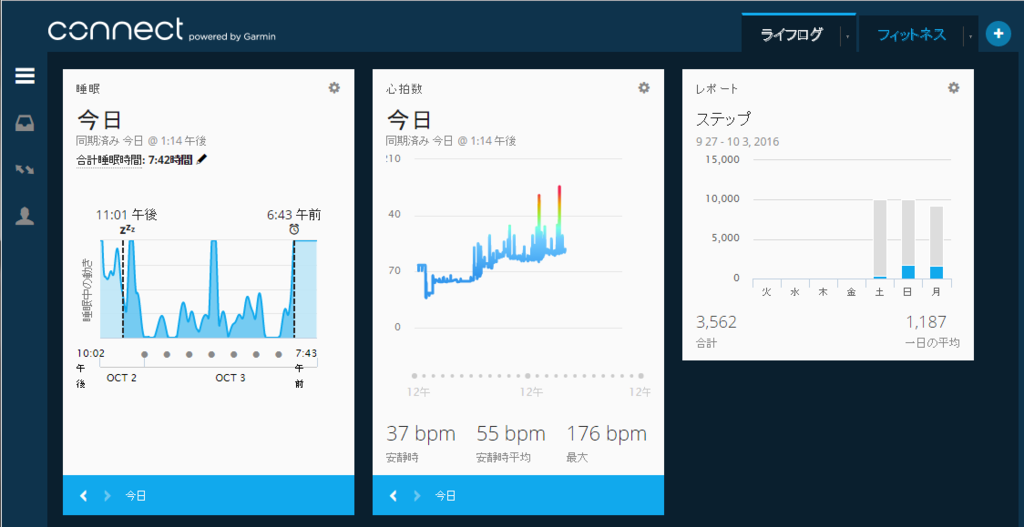The height and width of the screenshot is (527, 1024).
Task: Click the 合計睡眠時間 label
Action: pyautogui.click(x=108, y=159)
